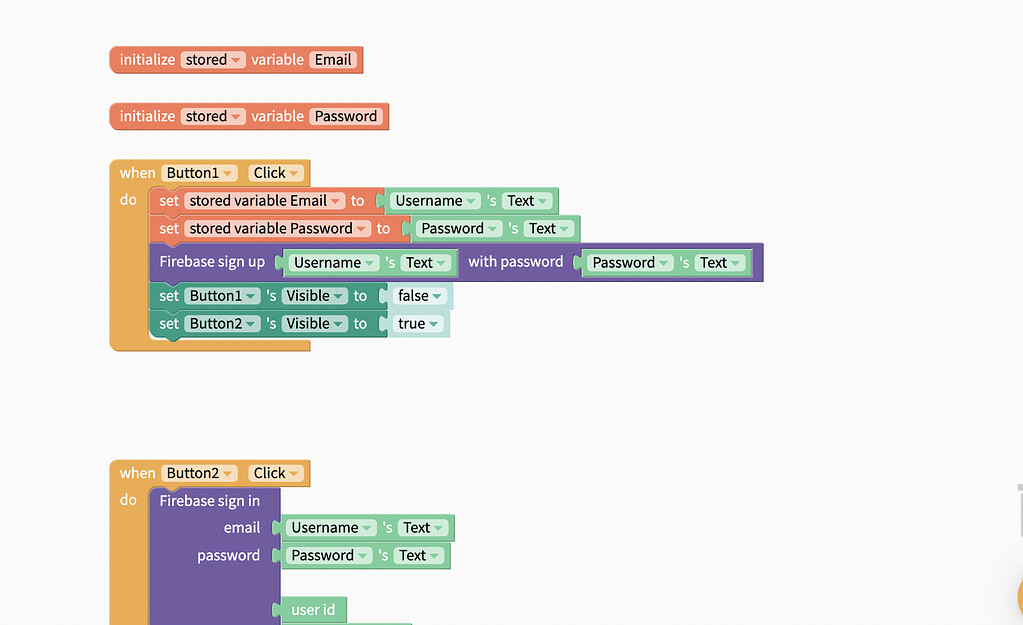Toggle the false boolean value dropdown
The height and width of the screenshot is (625, 1023).
(x=420, y=296)
